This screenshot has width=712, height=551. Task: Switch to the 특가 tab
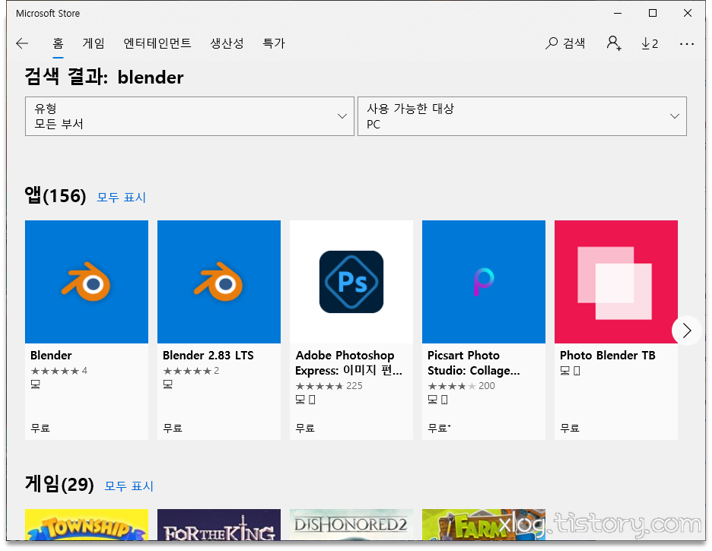[274, 44]
